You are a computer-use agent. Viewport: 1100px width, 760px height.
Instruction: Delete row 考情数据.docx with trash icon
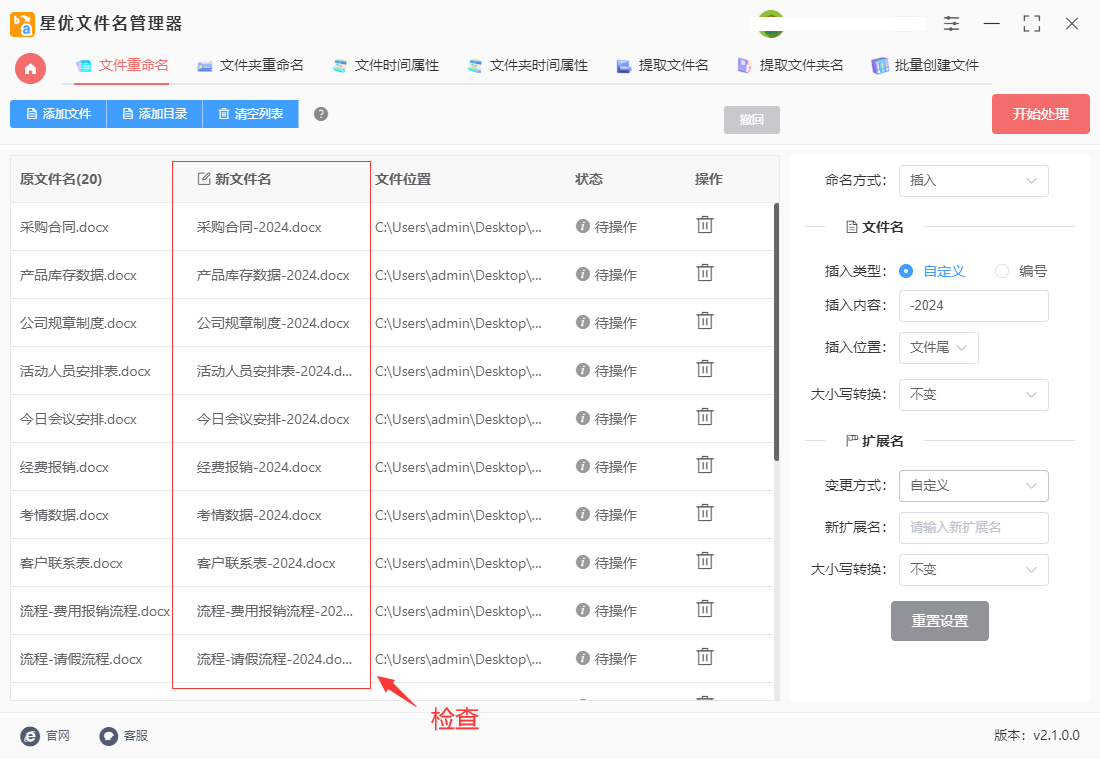[x=704, y=514]
